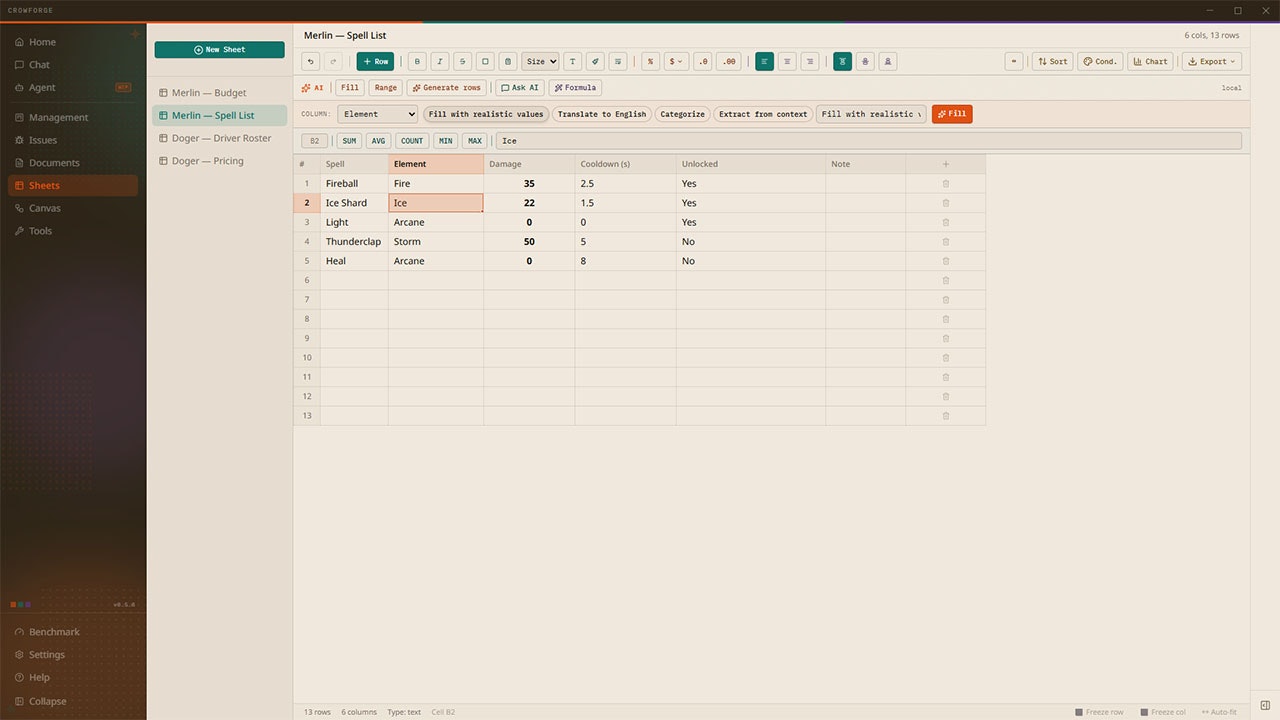Open Doger — Pricing sheet
Image resolution: width=1280 pixels, height=720 pixels.
219,161
